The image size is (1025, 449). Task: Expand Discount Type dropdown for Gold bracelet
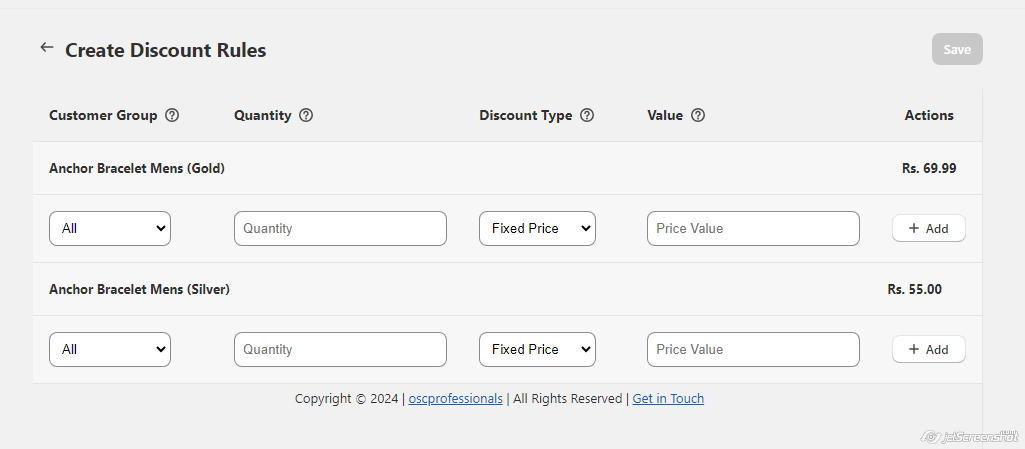(x=537, y=228)
